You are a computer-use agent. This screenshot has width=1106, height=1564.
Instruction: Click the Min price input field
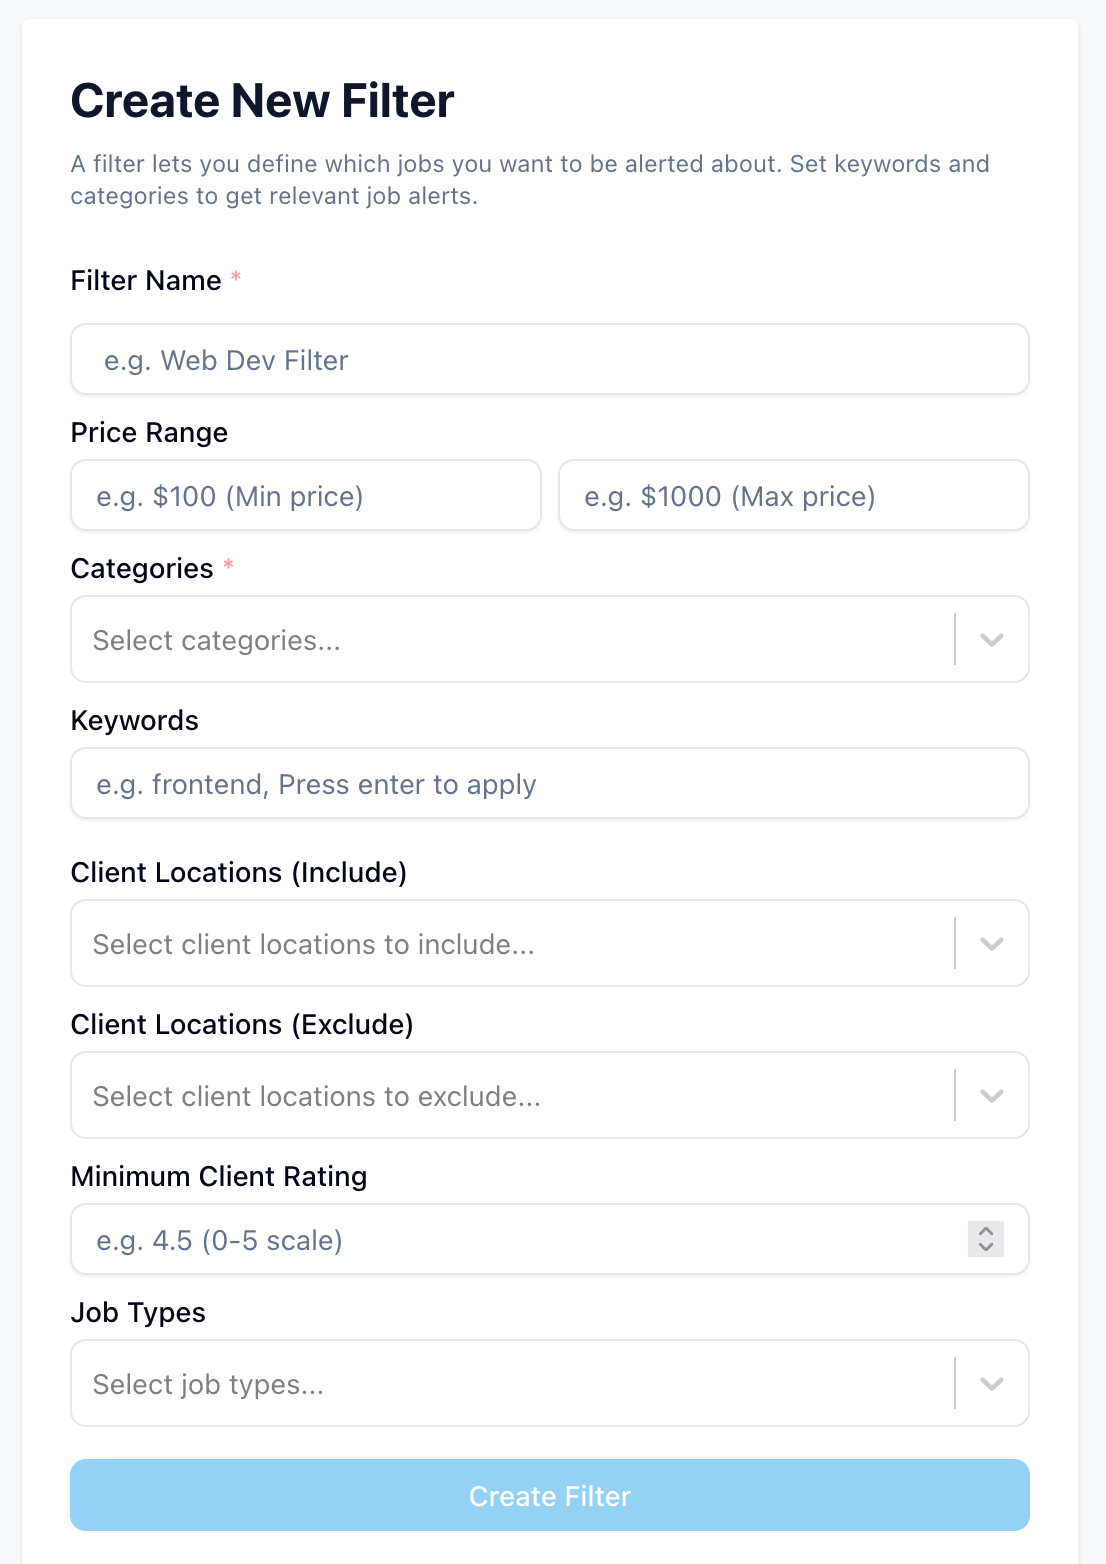tap(305, 496)
